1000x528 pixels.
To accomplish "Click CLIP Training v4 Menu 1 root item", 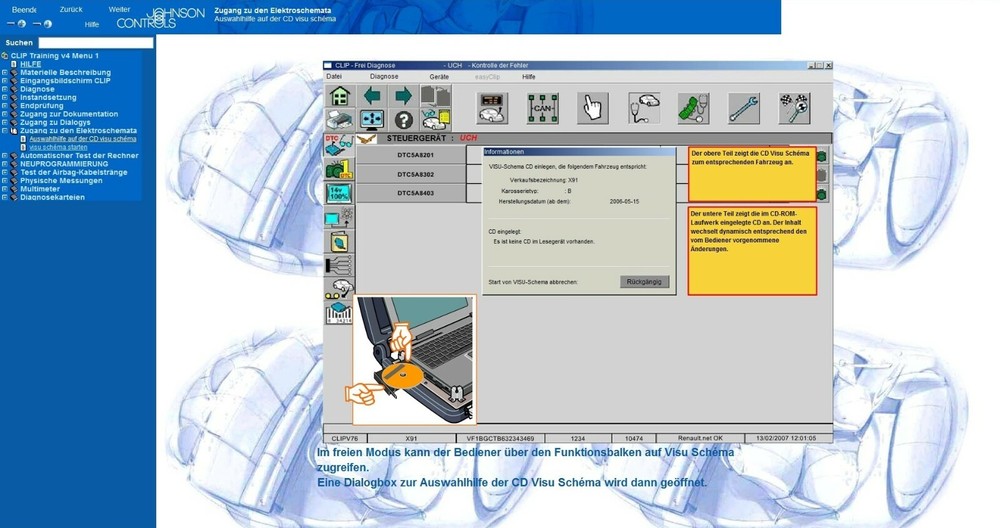I will pyautogui.click(x=55, y=56).
